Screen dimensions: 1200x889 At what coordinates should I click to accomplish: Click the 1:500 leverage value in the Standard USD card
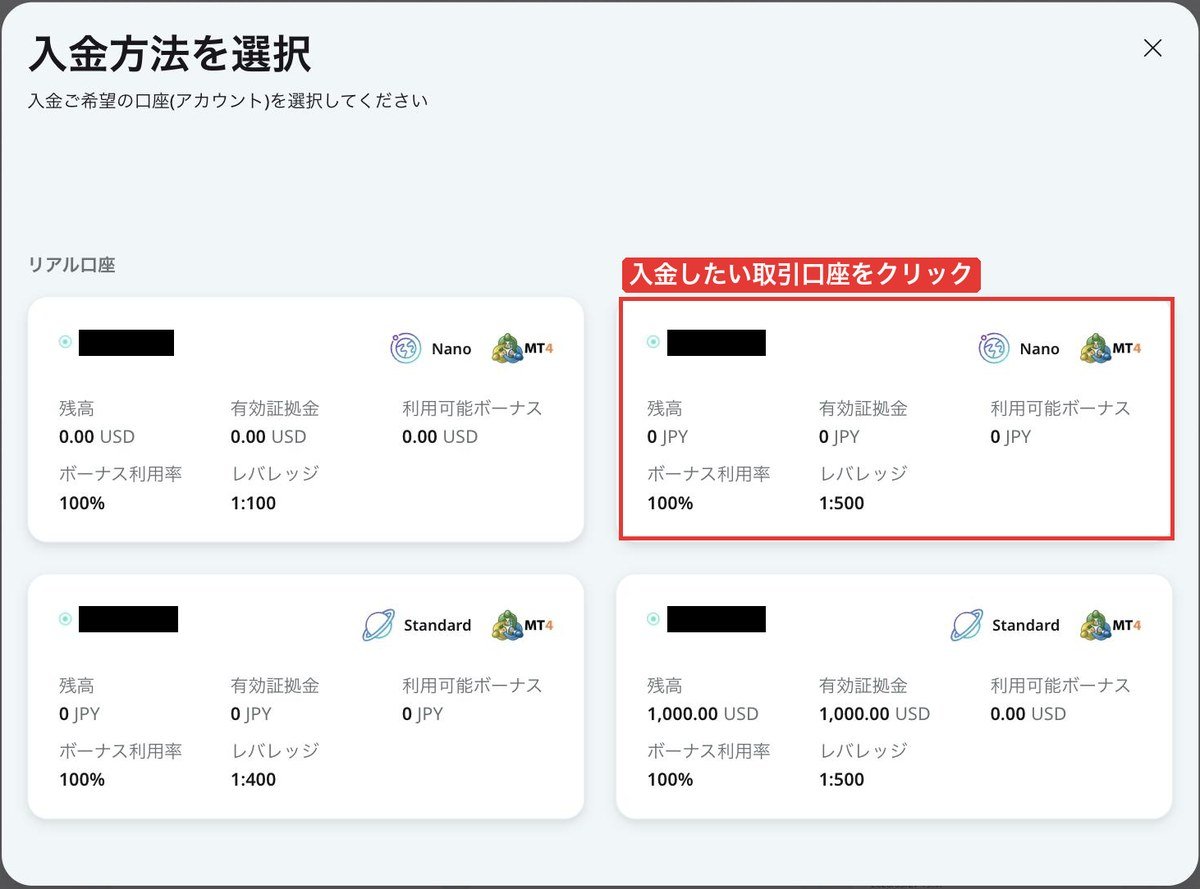pos(841,780)
